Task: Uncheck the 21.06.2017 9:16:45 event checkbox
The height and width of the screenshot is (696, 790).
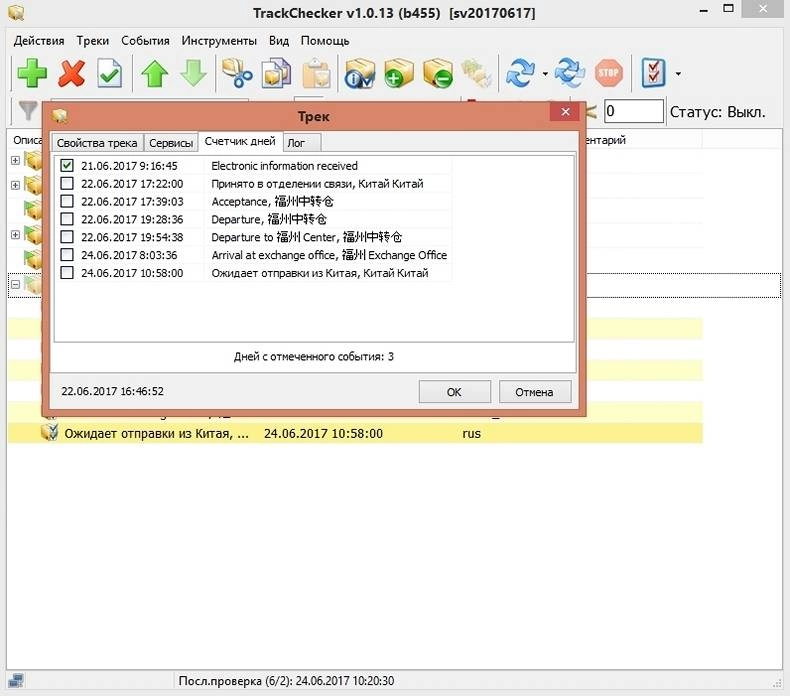Action: coord(67,165)
